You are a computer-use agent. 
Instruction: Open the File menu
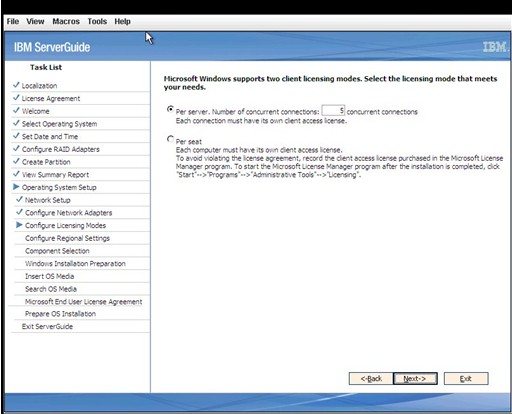tap(13, 21)
